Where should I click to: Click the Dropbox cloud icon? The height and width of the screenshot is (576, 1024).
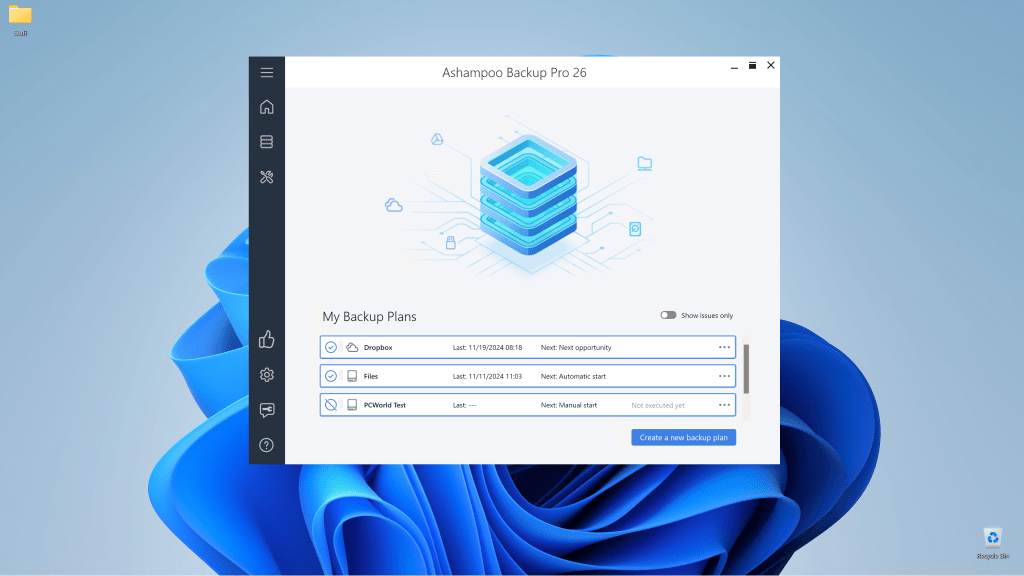(351, 347)
